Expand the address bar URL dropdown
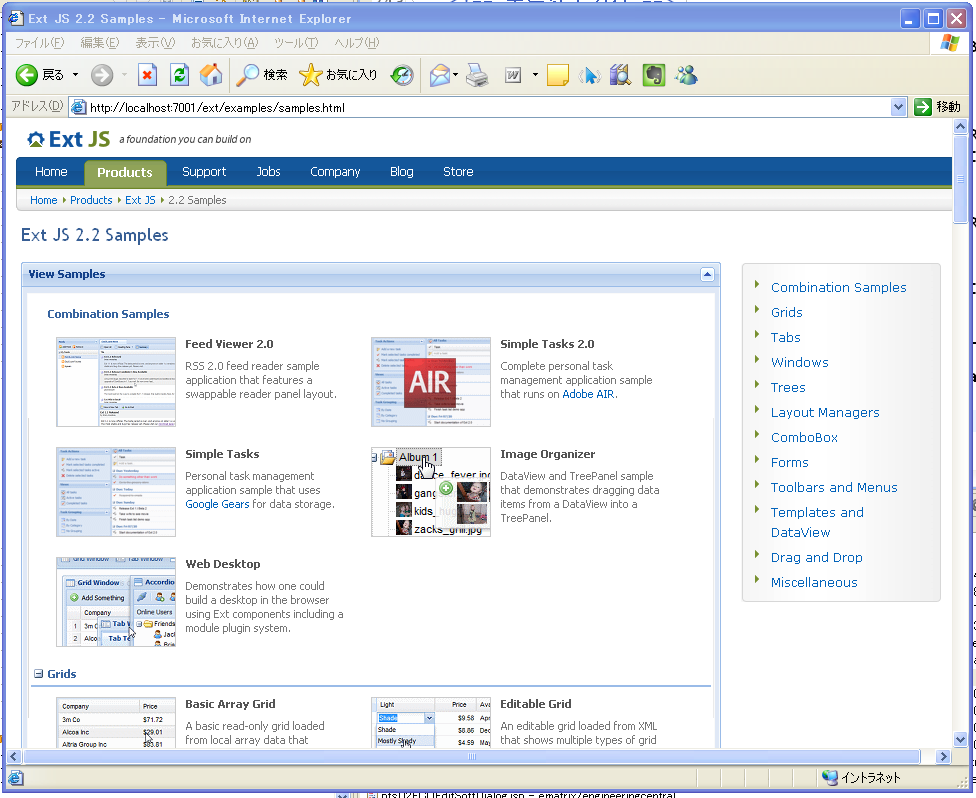 click(x=898, y=107)
